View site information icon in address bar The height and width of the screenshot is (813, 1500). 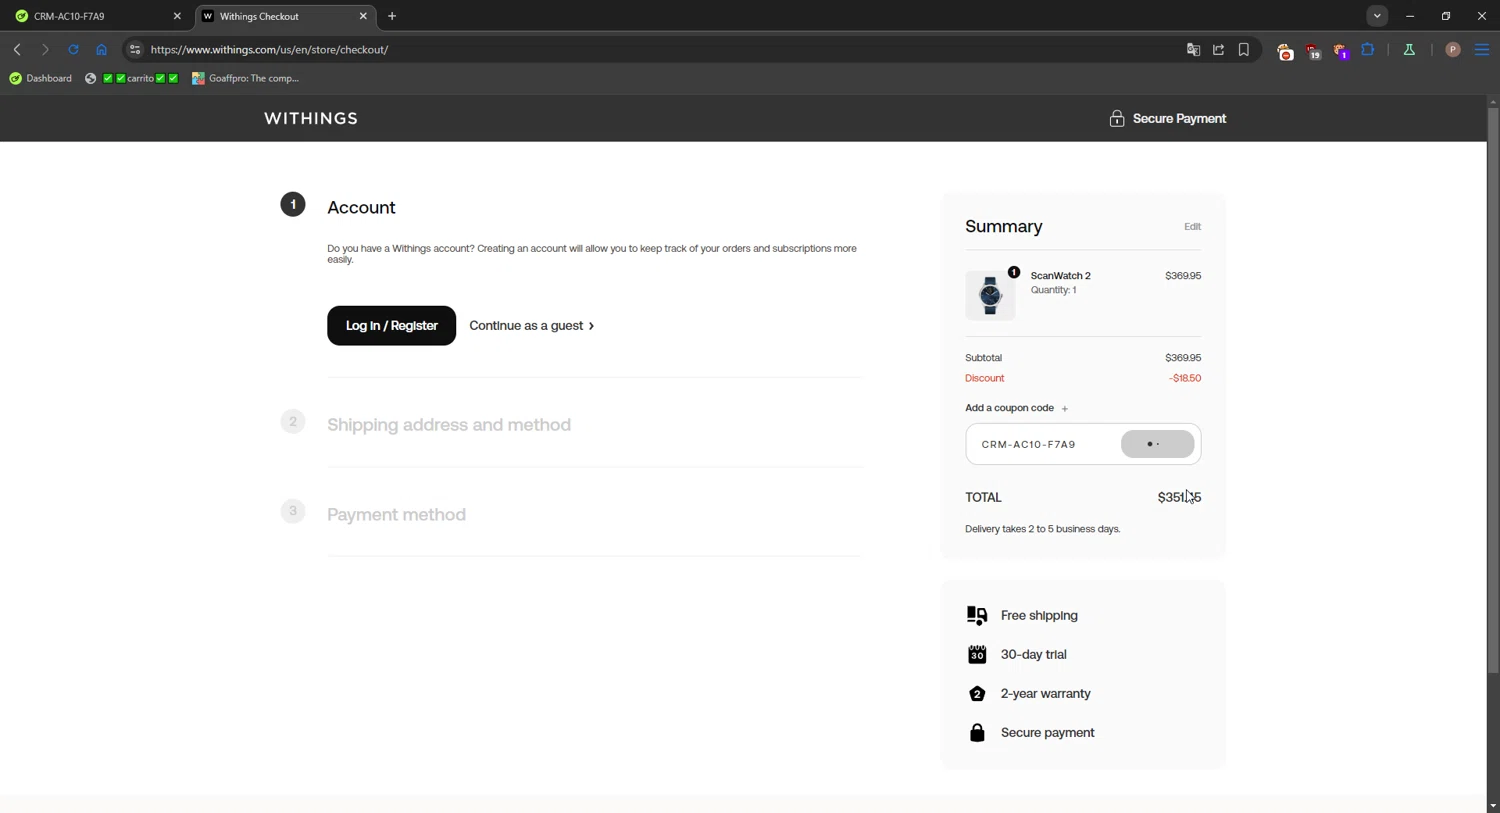coord(135,50)
